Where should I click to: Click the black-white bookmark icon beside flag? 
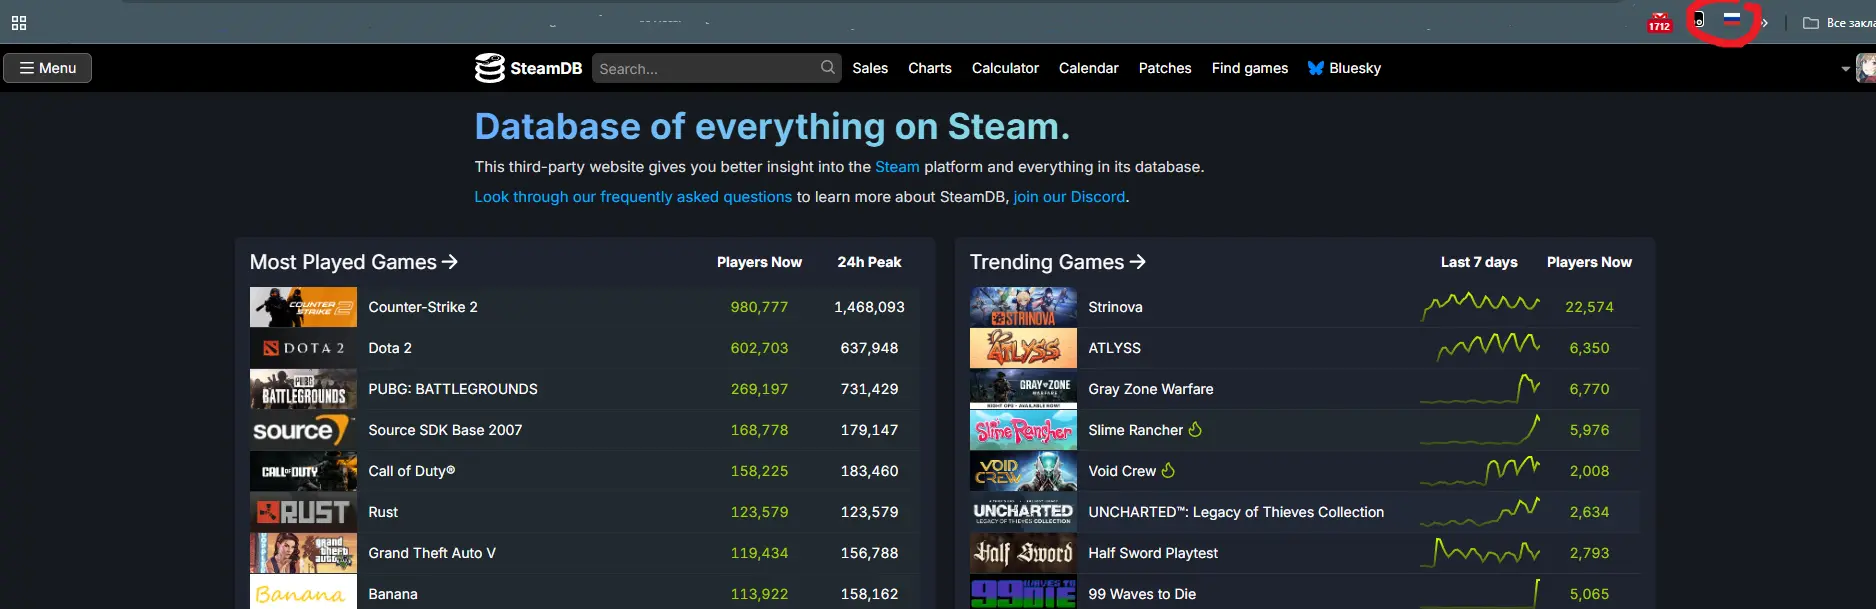coord(1699,20)
